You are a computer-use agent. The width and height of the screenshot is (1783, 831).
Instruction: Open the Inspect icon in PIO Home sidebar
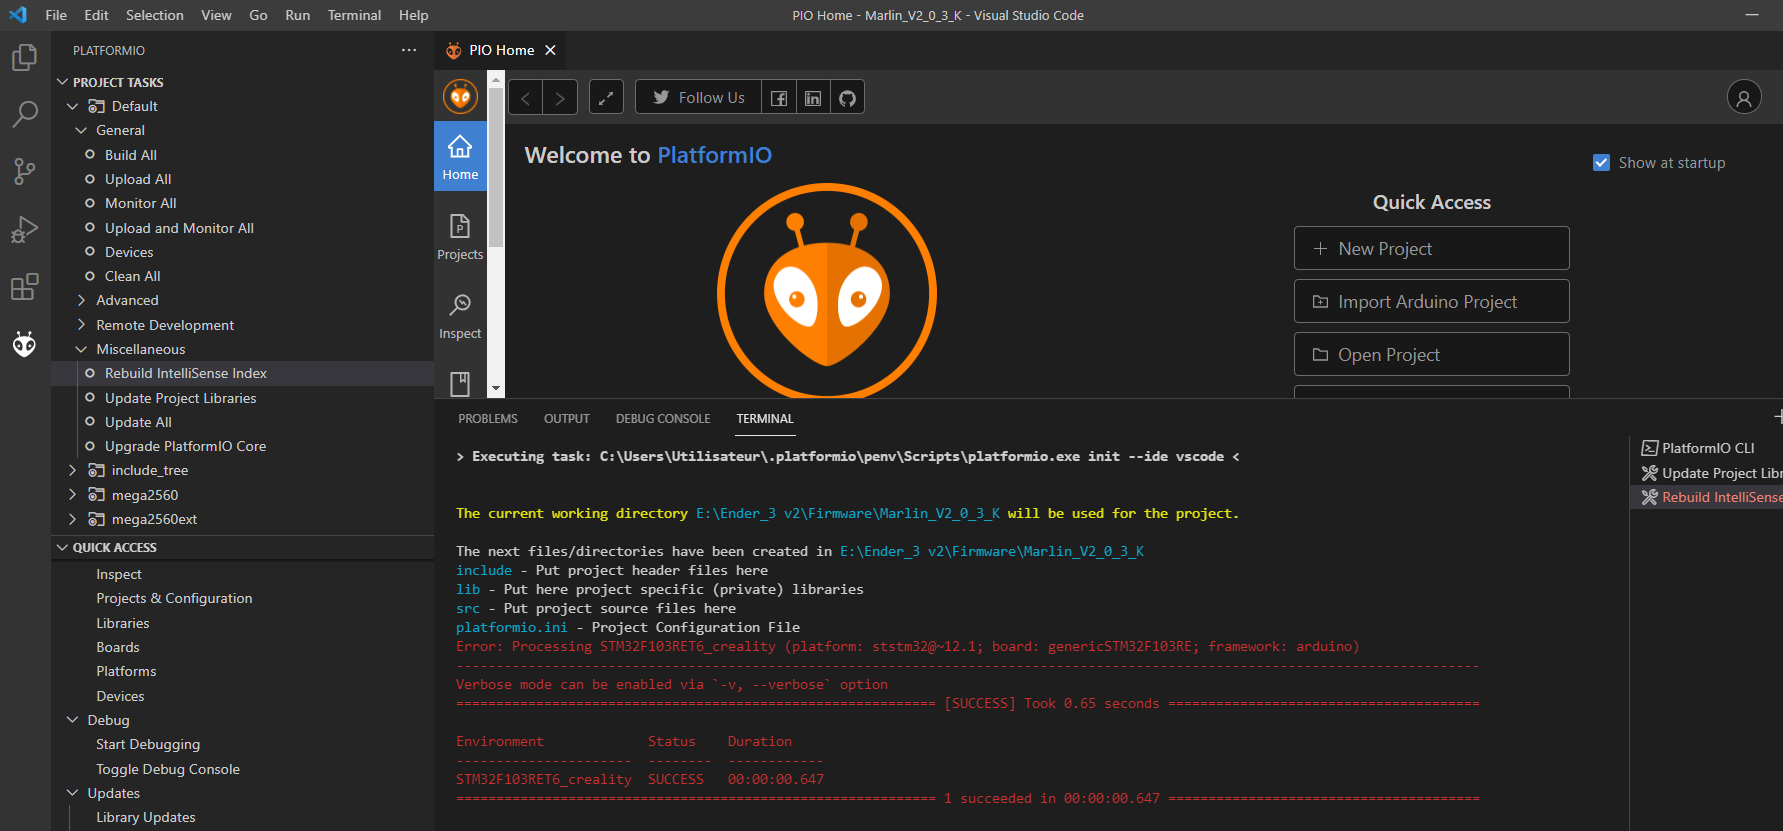click(x=460, y=317)
